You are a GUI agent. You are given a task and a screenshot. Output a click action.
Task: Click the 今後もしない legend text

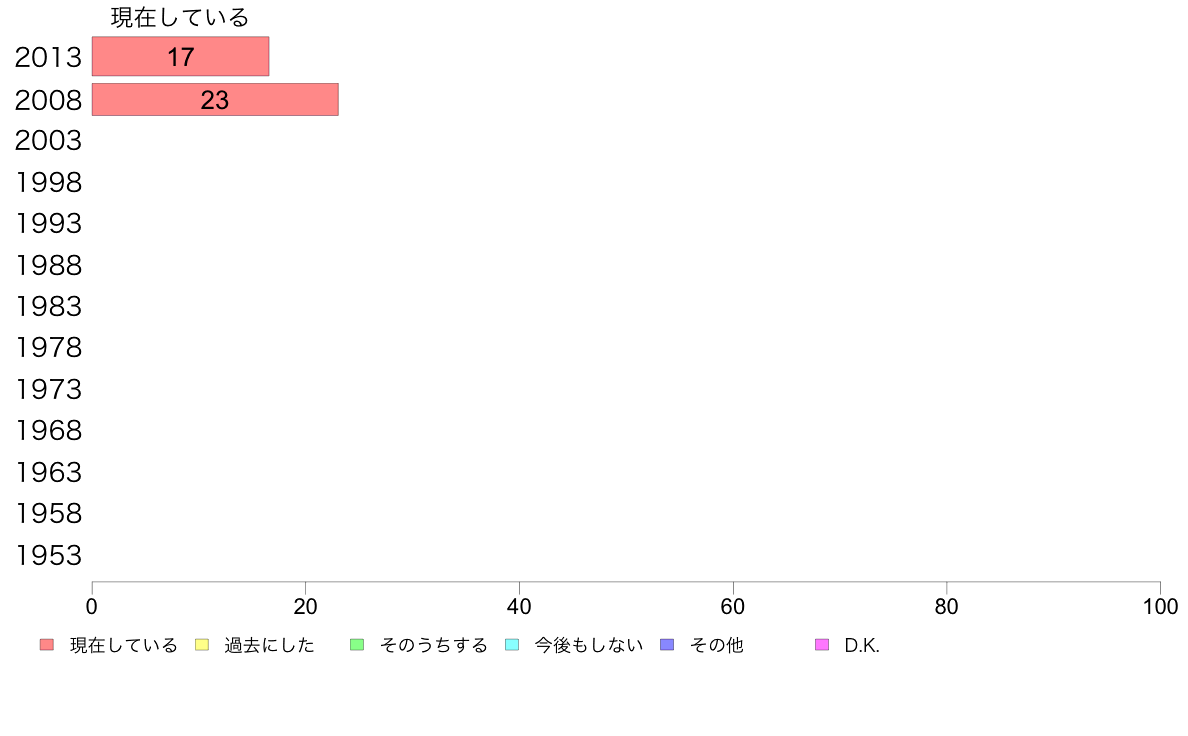click(x=589, y=645)
